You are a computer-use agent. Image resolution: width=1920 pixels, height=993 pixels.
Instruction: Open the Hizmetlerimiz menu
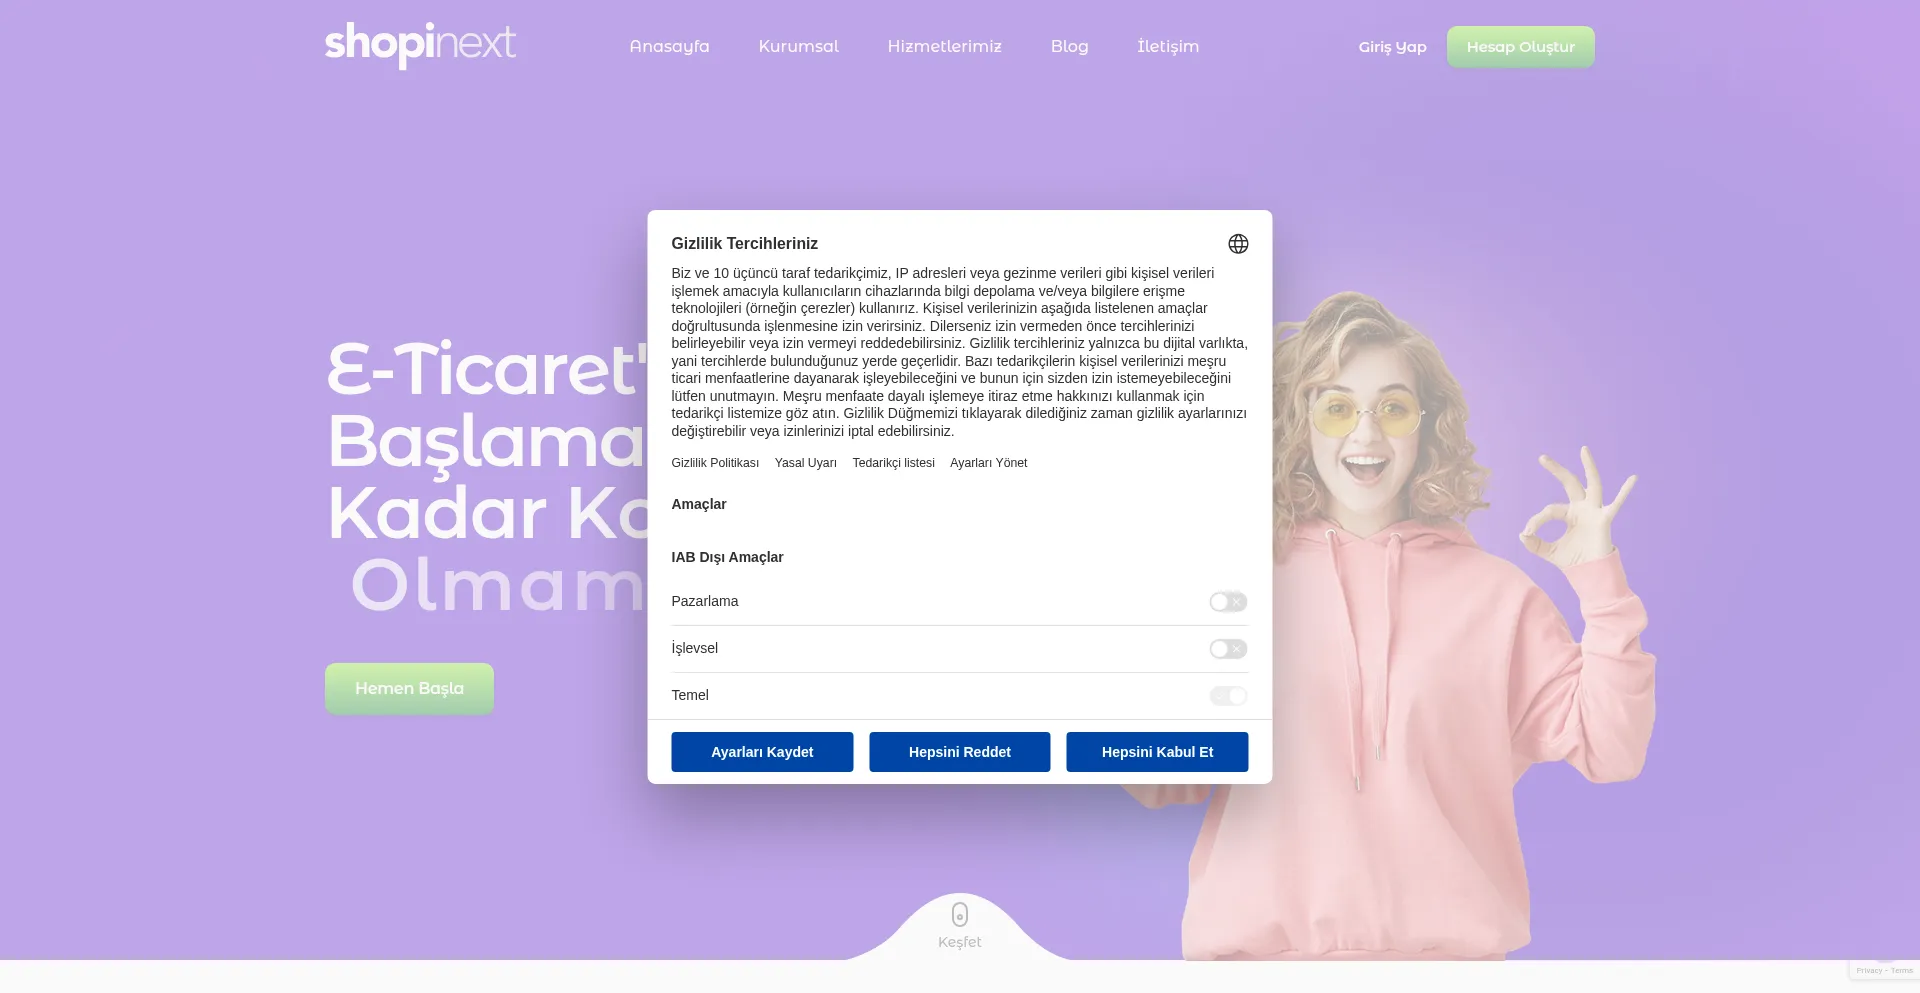click(x=944, y=46)
